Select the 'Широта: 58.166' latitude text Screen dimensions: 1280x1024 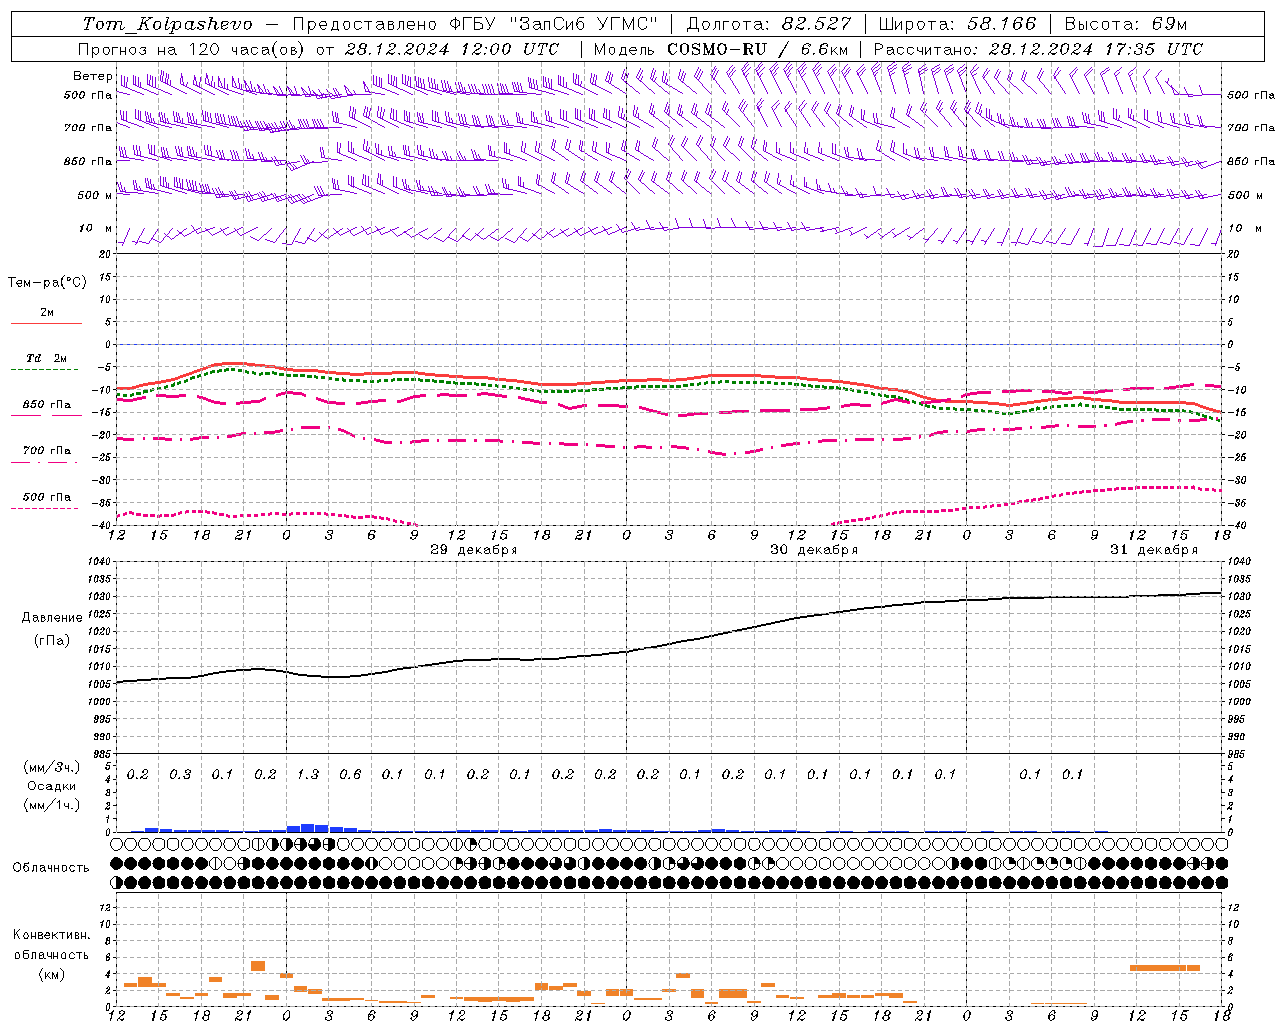958,24
